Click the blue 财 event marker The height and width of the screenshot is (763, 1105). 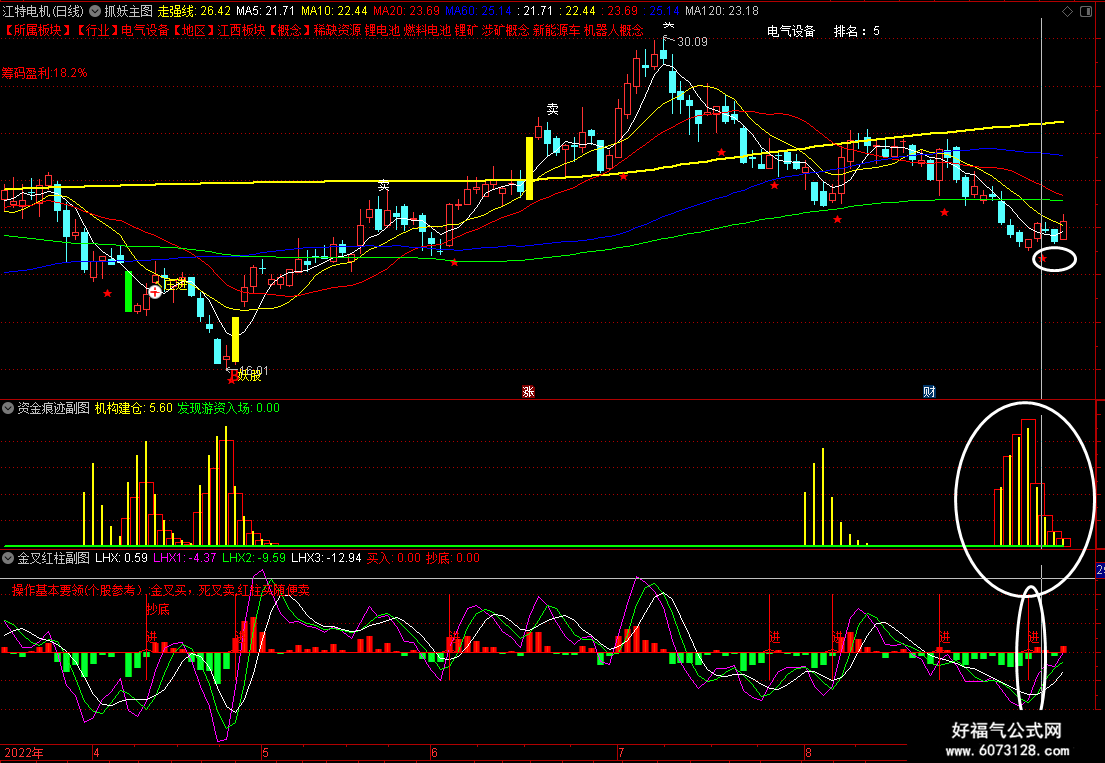coord(929,392)
